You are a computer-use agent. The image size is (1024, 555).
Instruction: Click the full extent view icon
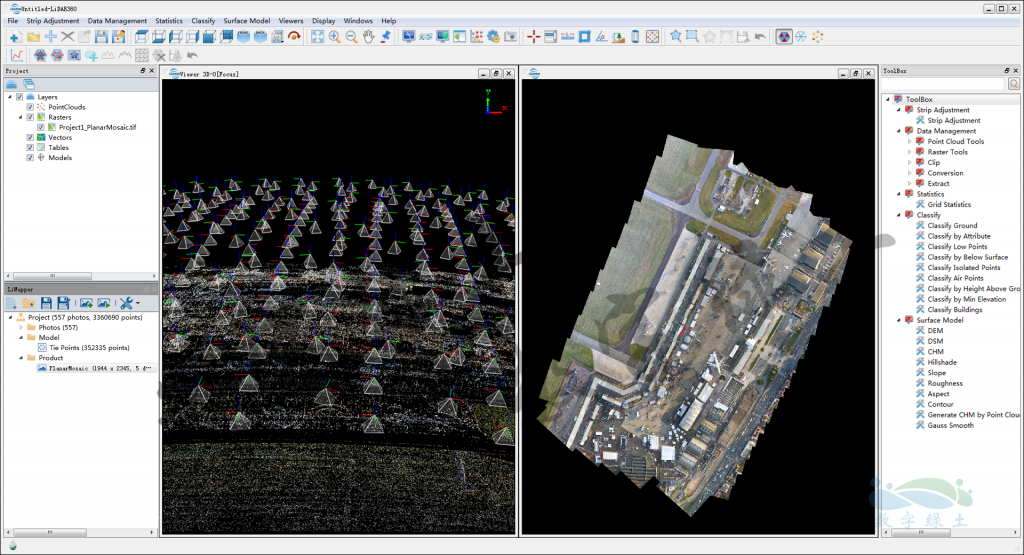(317, 37)
